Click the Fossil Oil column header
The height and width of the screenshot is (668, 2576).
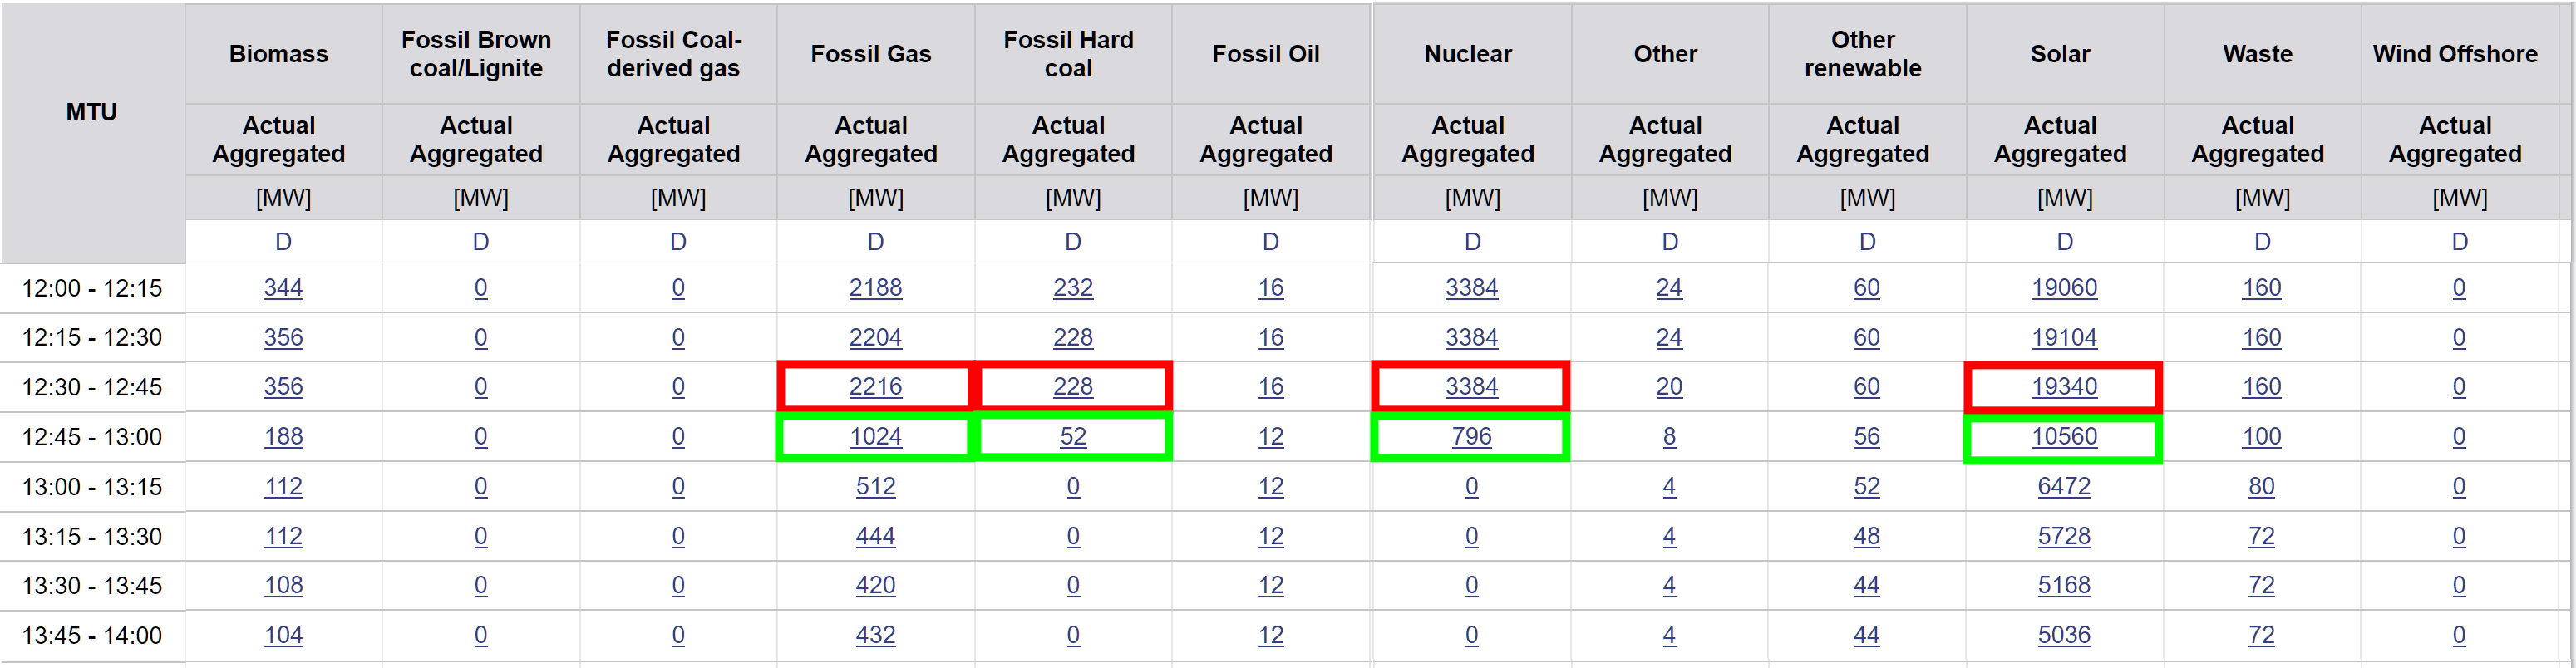[1265, 54]
